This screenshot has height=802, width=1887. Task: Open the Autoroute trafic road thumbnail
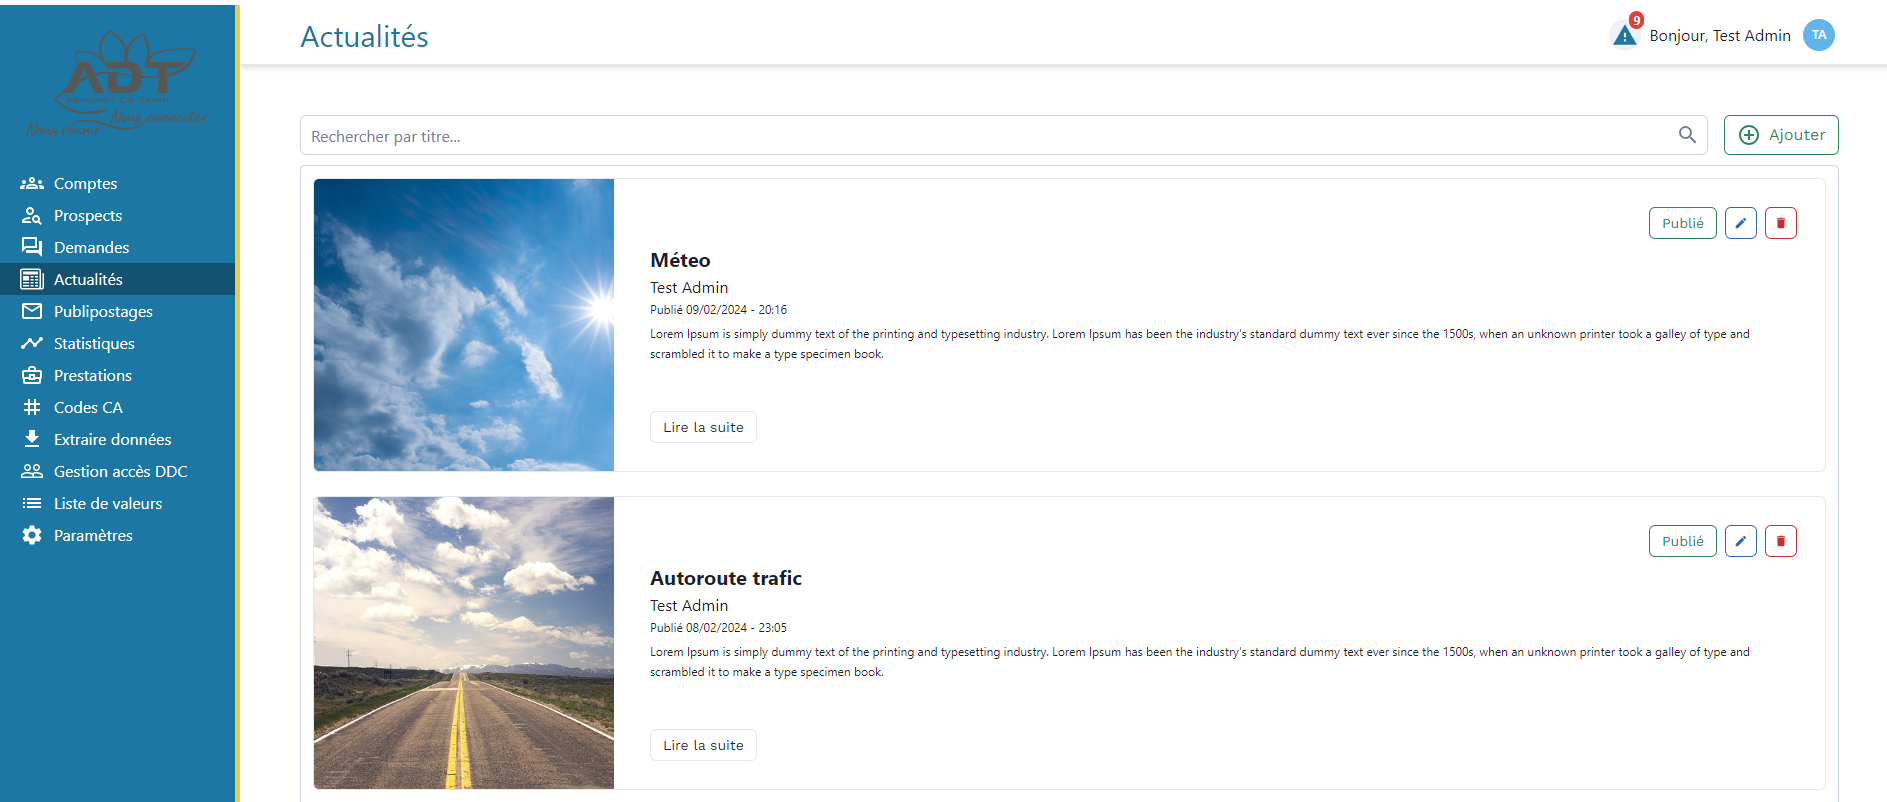(464, 643)
